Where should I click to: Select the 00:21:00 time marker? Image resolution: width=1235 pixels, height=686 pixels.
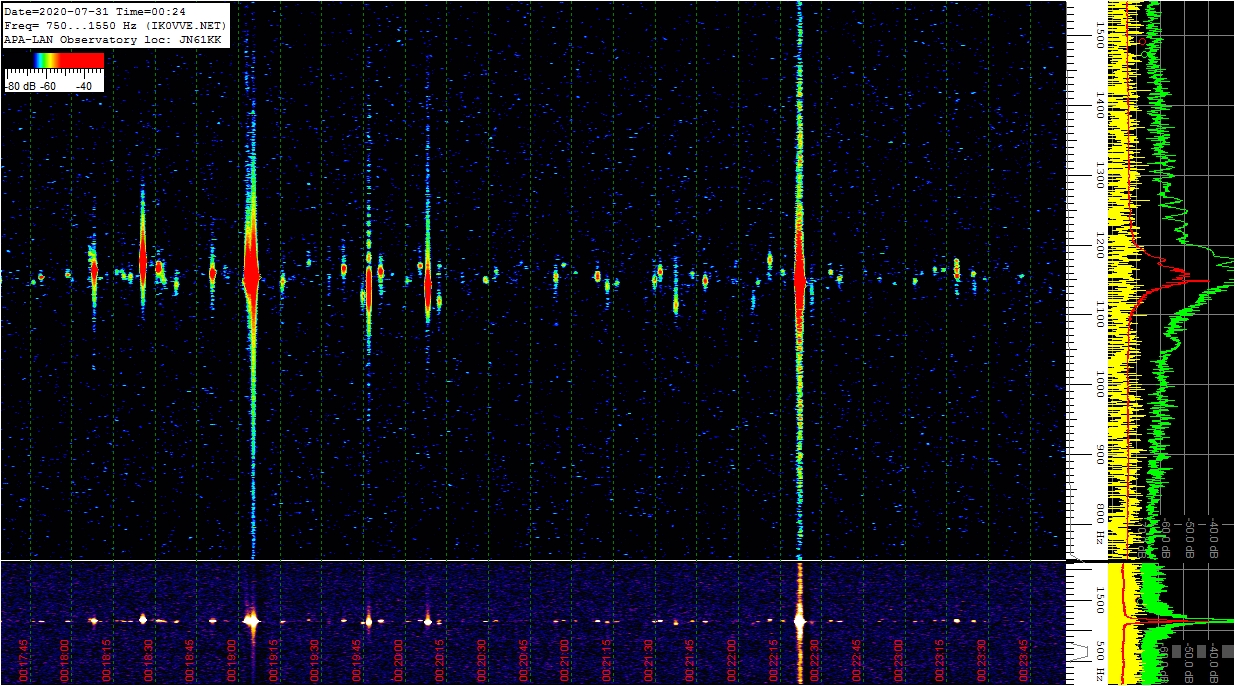tap(565, 662)
